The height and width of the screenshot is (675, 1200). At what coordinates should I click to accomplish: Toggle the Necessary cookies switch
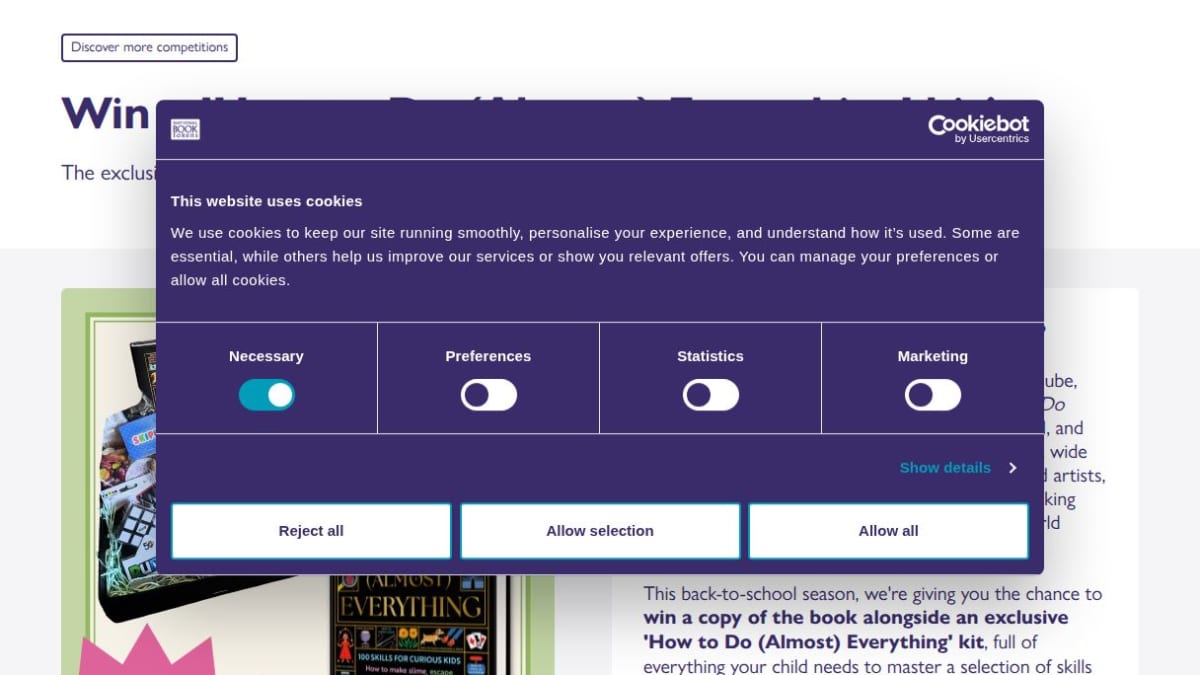[266, 395]
